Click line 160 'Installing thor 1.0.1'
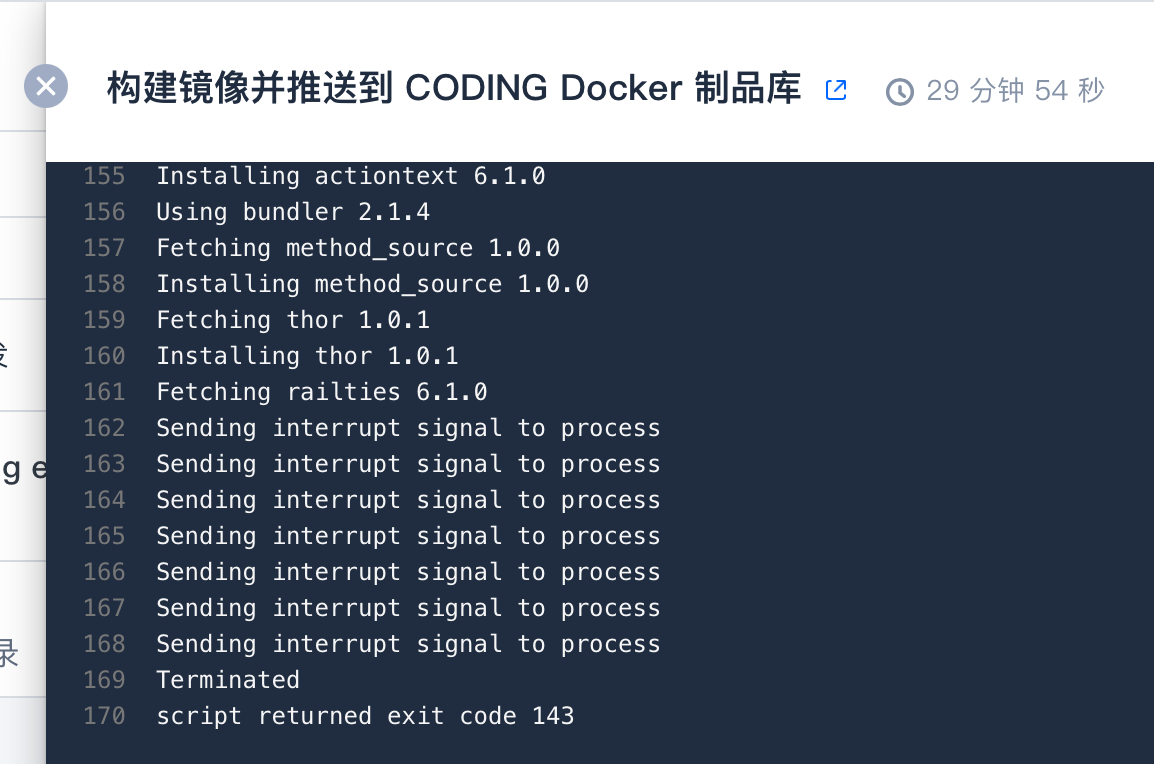This screenshot has width=1154, height=764. pyautogui.click(x=308, y=356)
